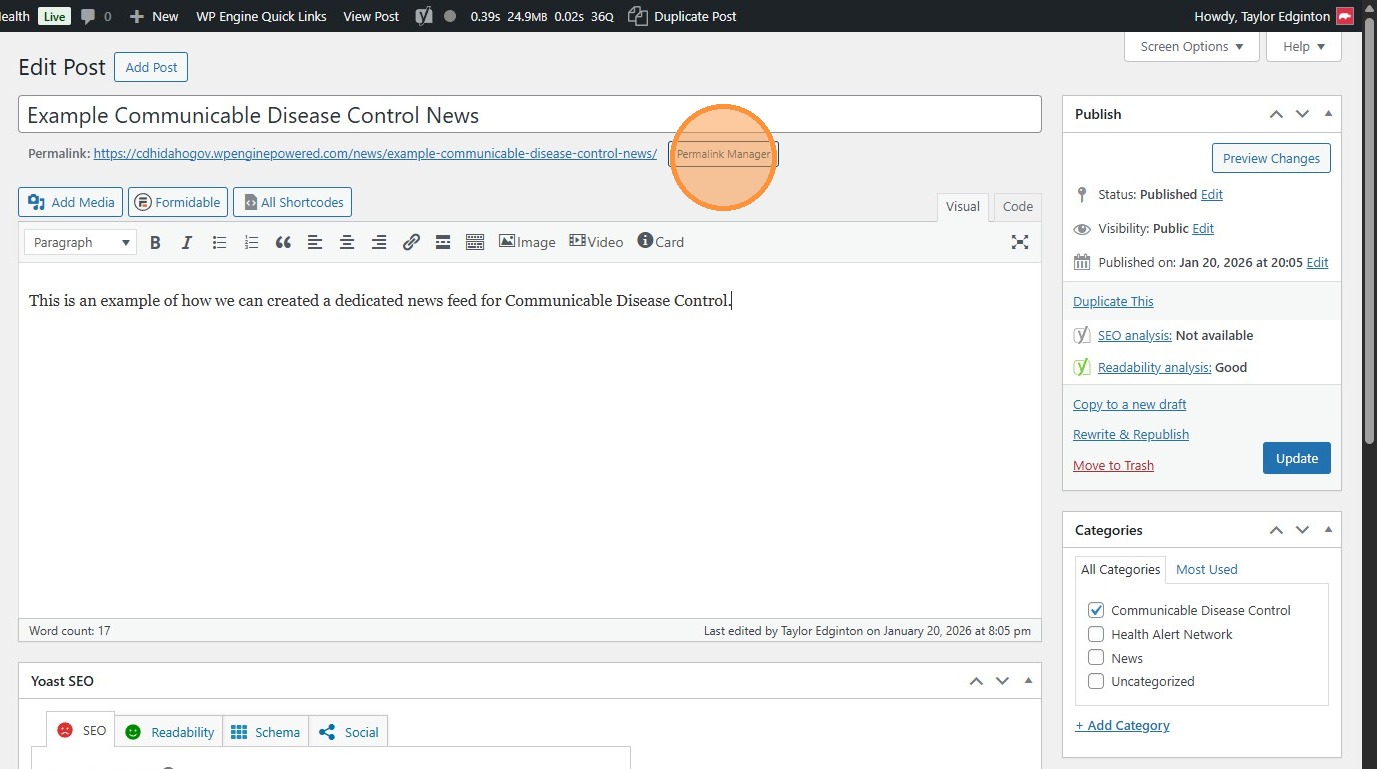The width and height of the screenshot is (1377, 769).
Task: Align text center
Action: tap(347, 242)
